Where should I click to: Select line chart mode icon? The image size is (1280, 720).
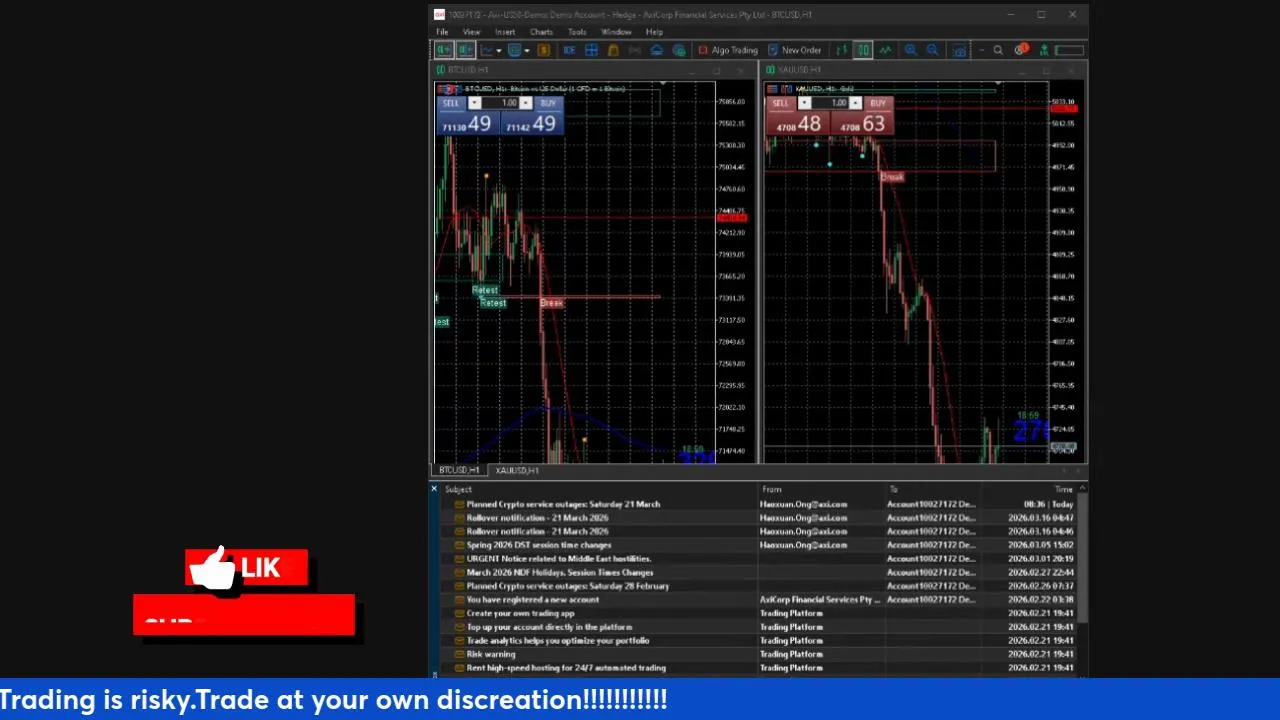tap(885, 50)
